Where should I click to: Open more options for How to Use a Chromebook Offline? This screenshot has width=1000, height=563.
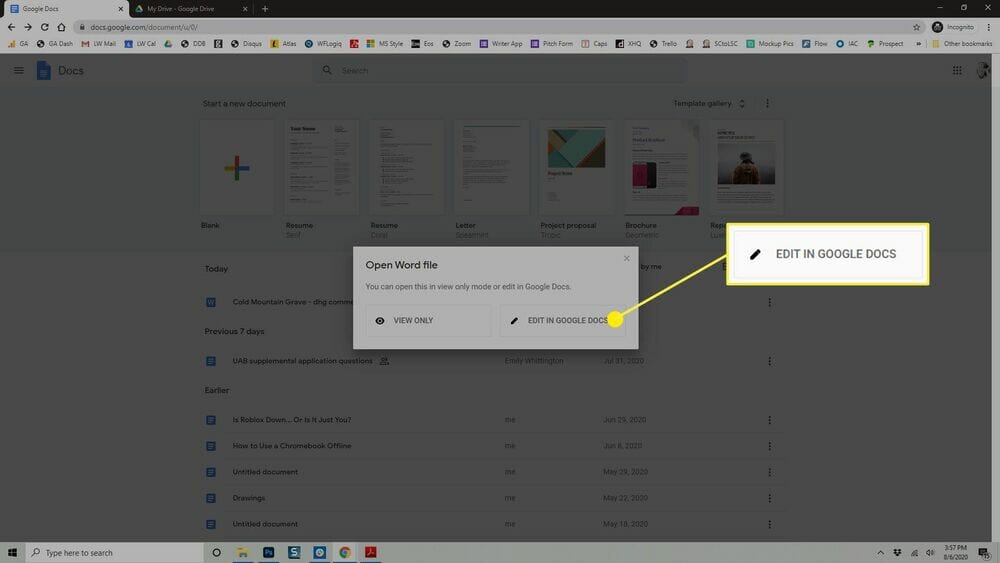[x=769, y=446]
